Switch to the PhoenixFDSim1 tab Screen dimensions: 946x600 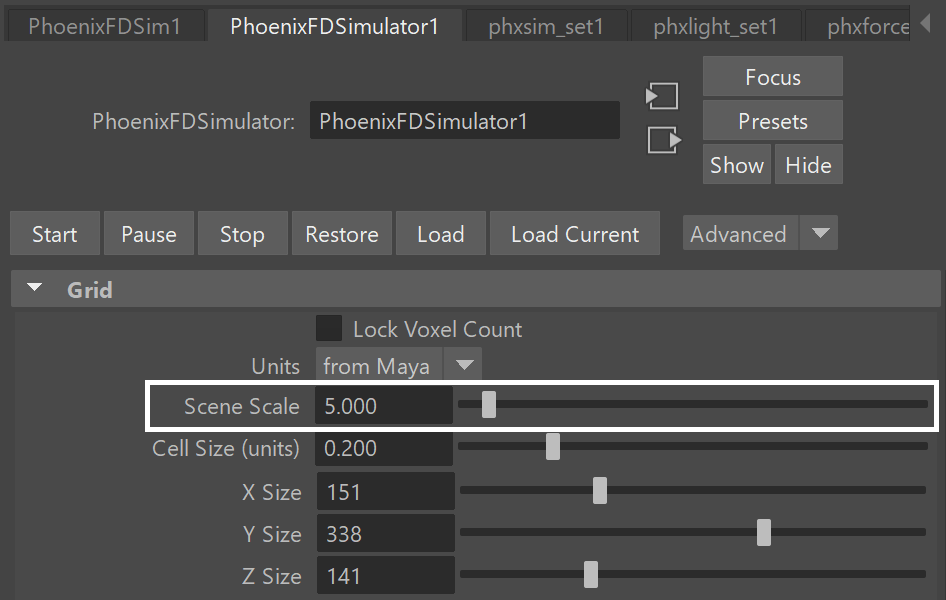coord(104,27)
